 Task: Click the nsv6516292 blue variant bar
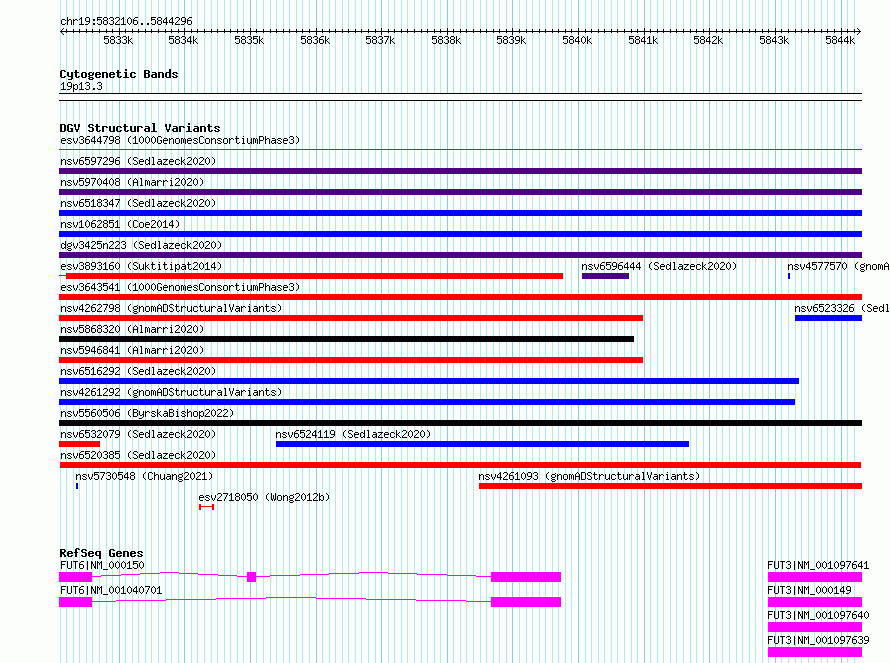pyautogui.click(x=429, y=381)
